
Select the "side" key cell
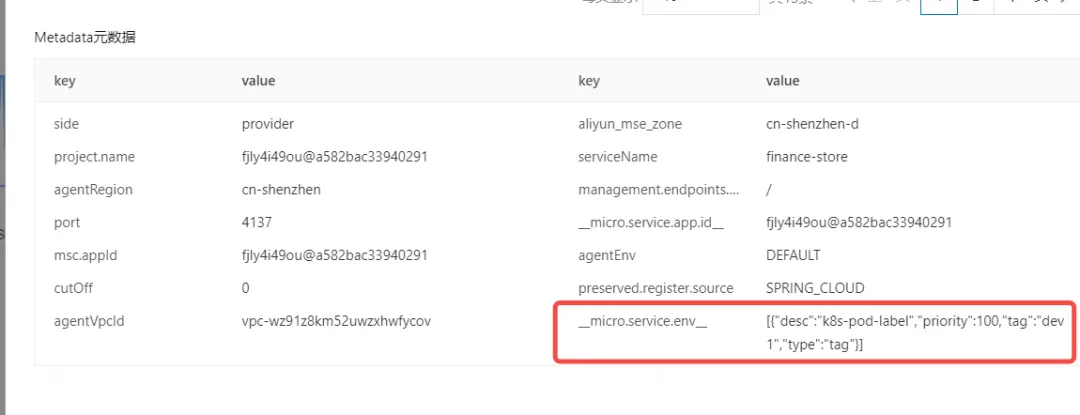66,124
